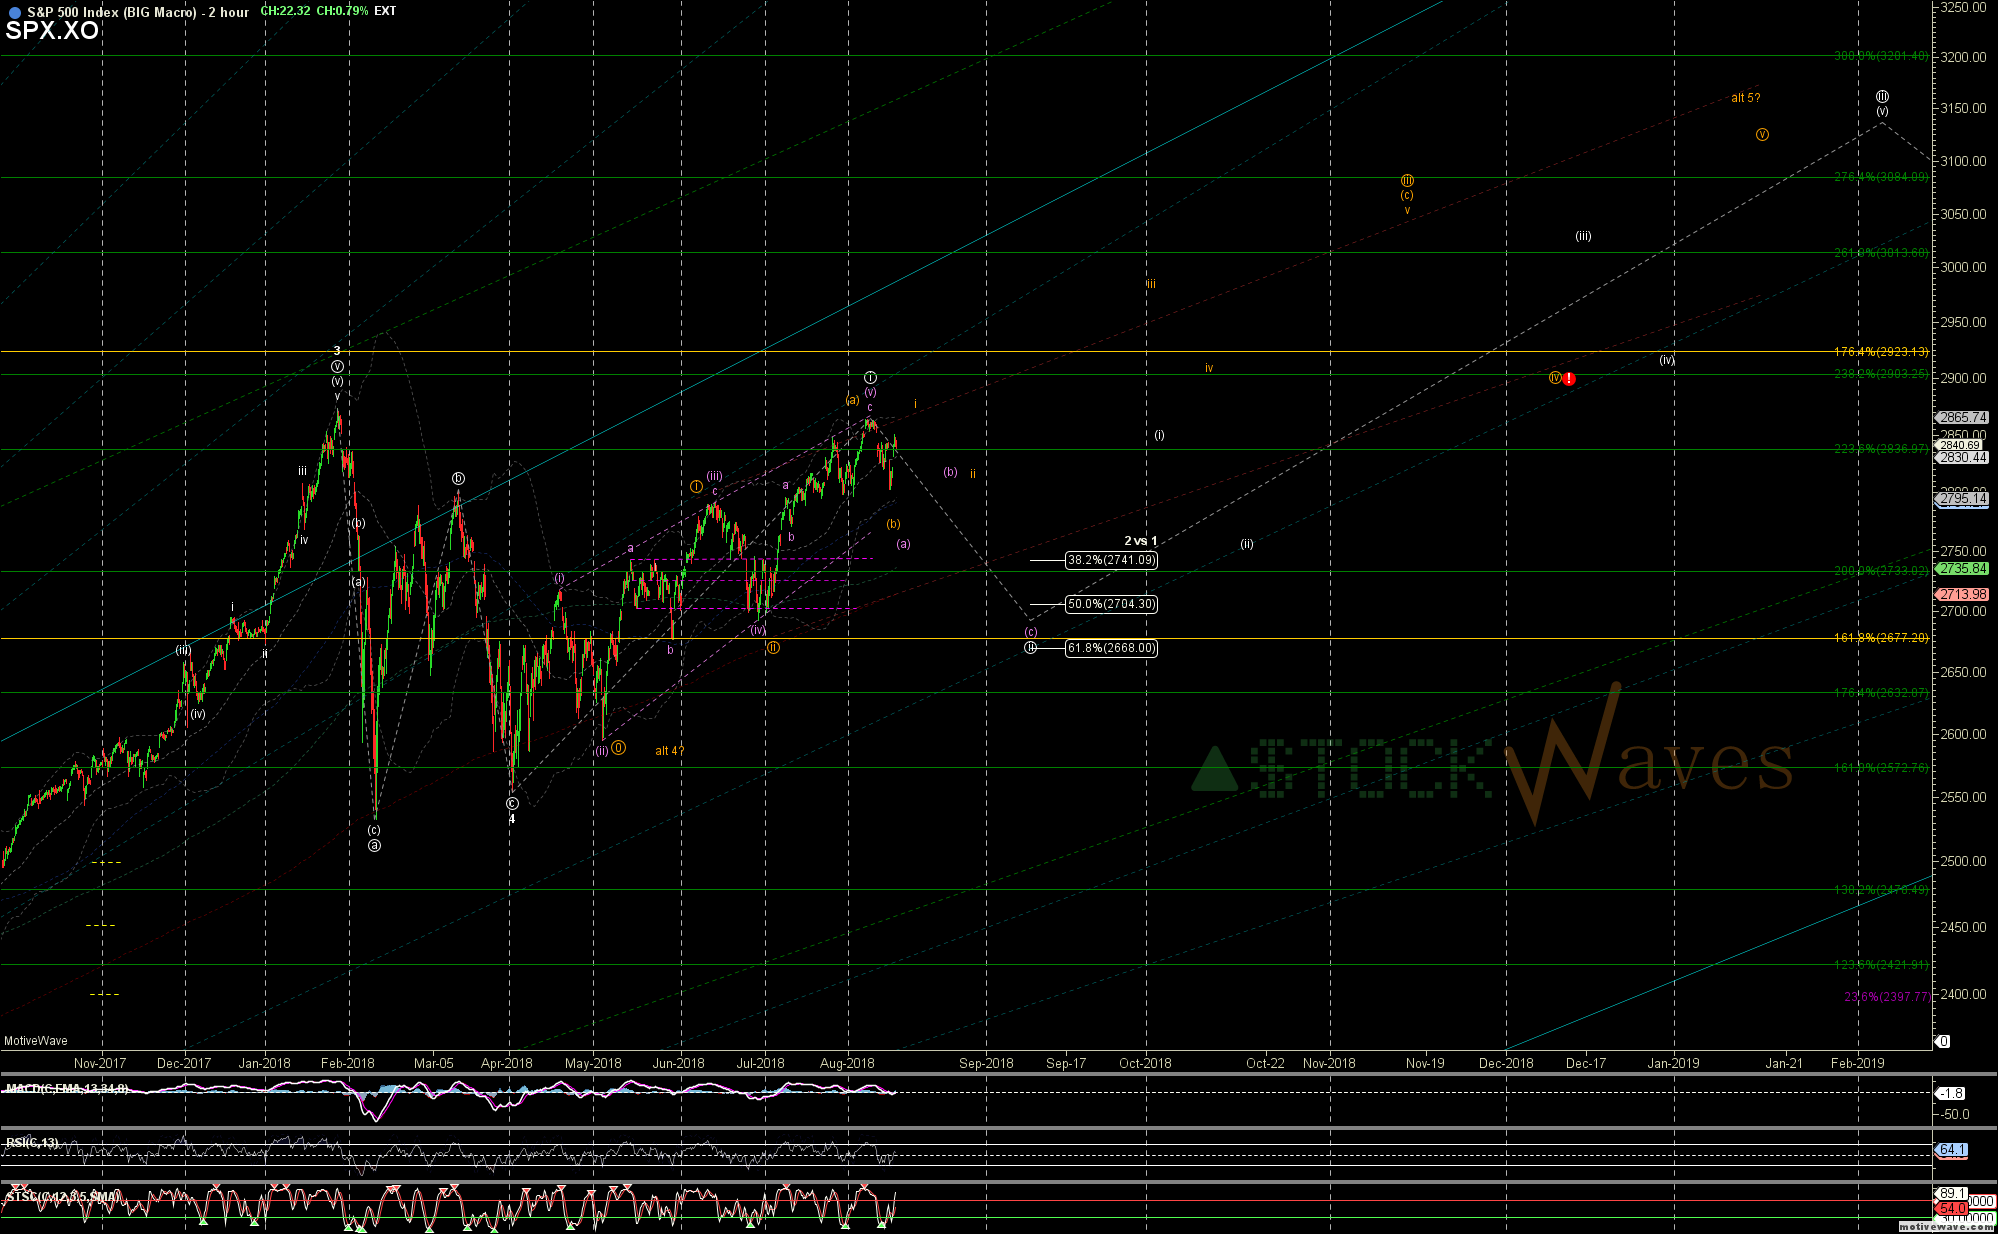1998x1234 pixels.
Task: Select the 50.0%(2704.30) retracement label
Action: (x=1111, y=604)
